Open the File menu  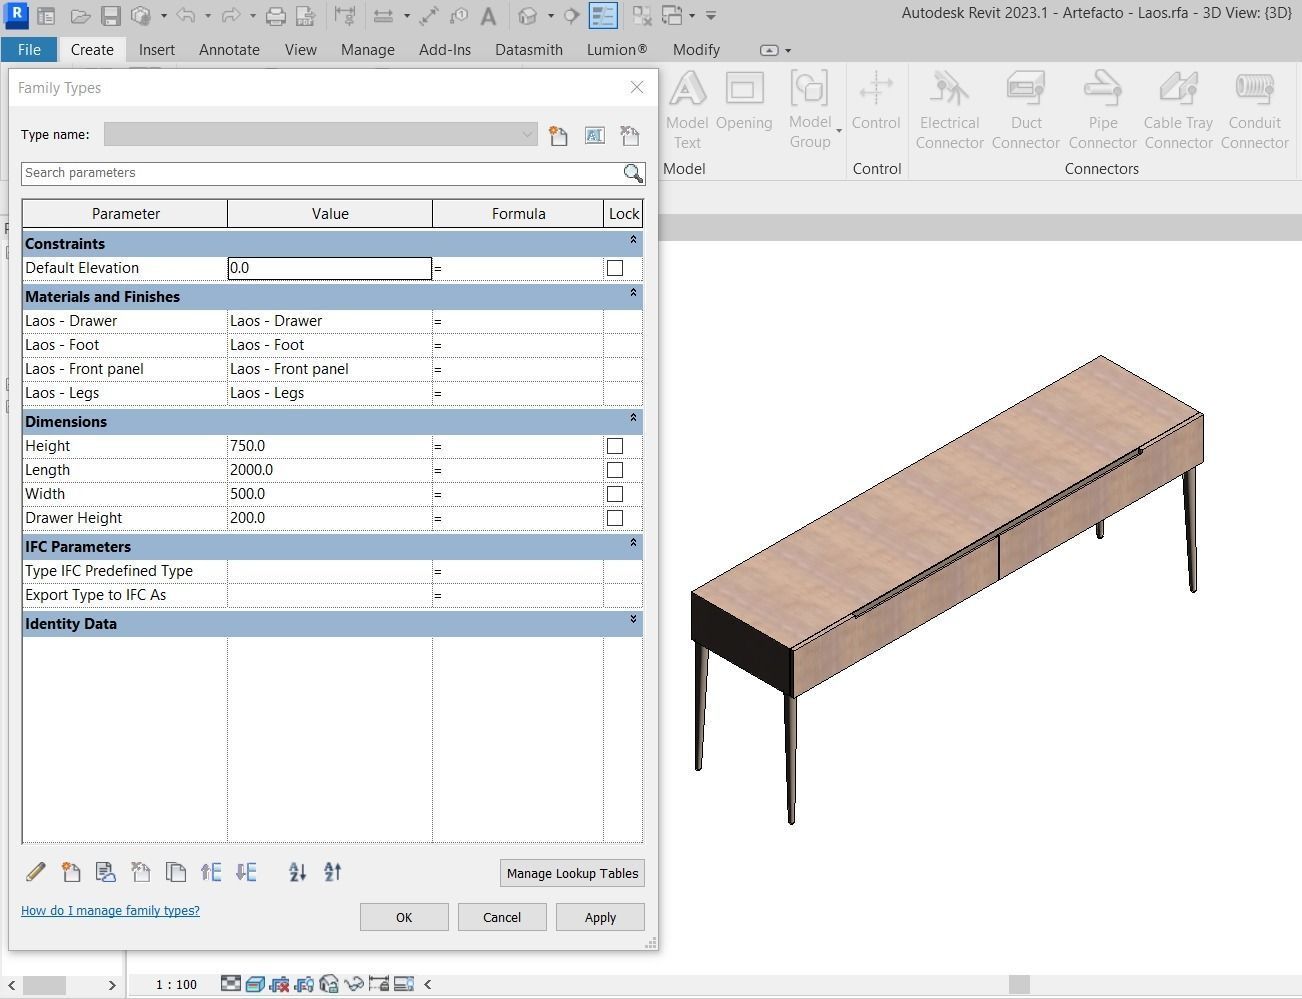click(x=29, y=49)
